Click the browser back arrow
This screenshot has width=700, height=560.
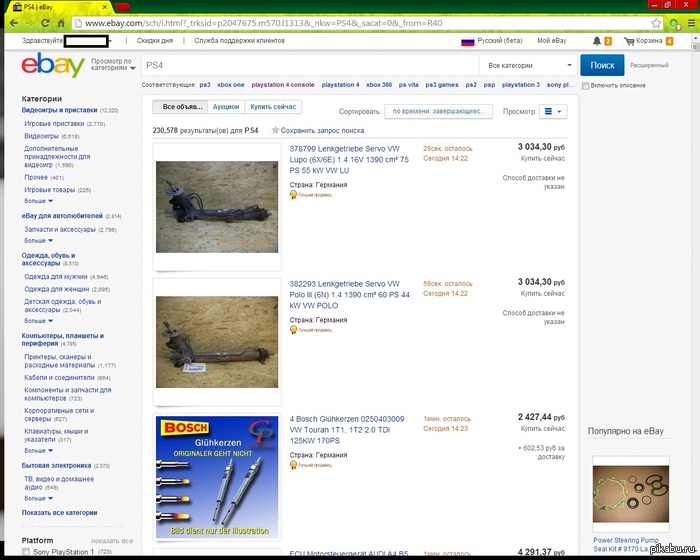click(15, 22)
